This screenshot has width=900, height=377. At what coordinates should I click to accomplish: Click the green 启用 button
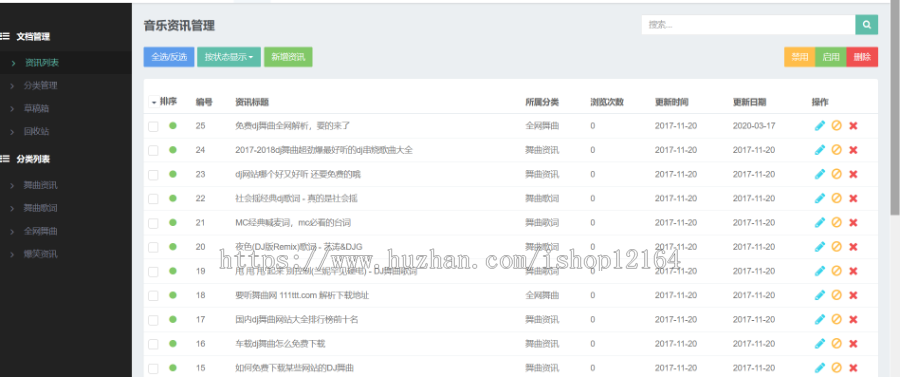831,57
